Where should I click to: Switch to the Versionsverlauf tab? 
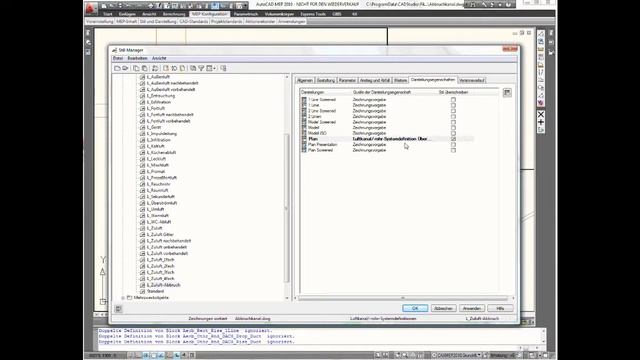click(471, 80)
